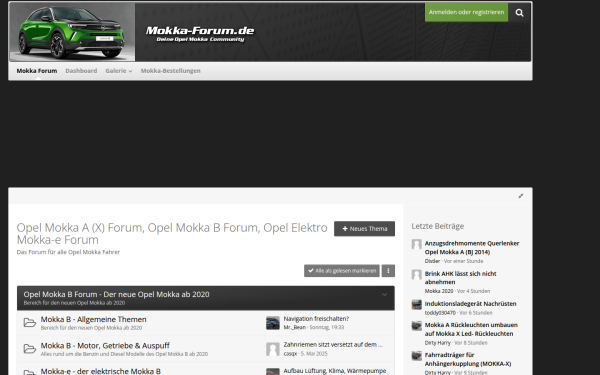
Task: Click the 5. Mai 2025 timestamp
Action: point(314,354)
